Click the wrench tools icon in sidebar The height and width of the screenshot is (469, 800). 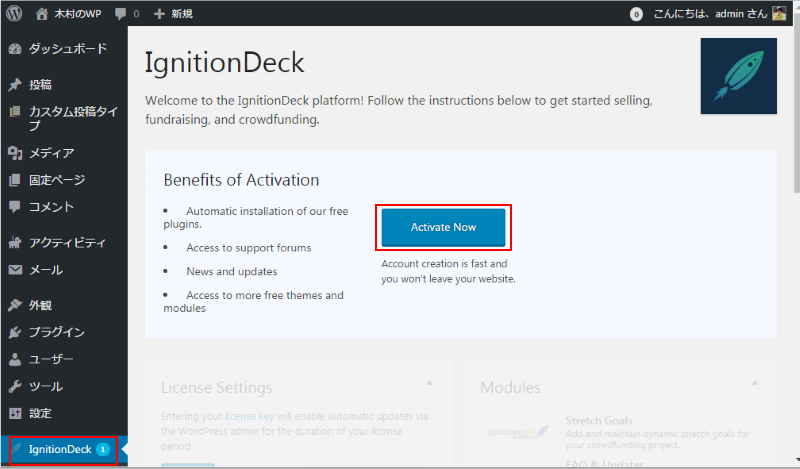pos(14,386)
